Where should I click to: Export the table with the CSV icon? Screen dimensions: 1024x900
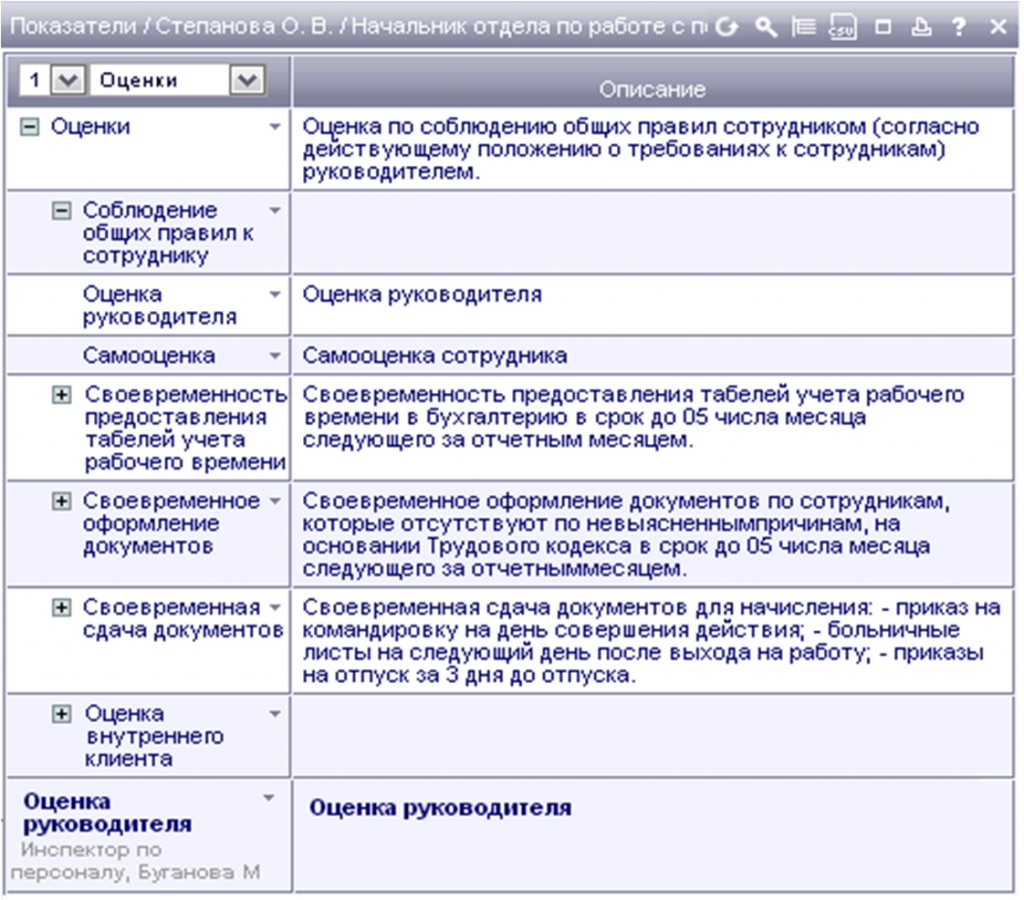[842, 27]
